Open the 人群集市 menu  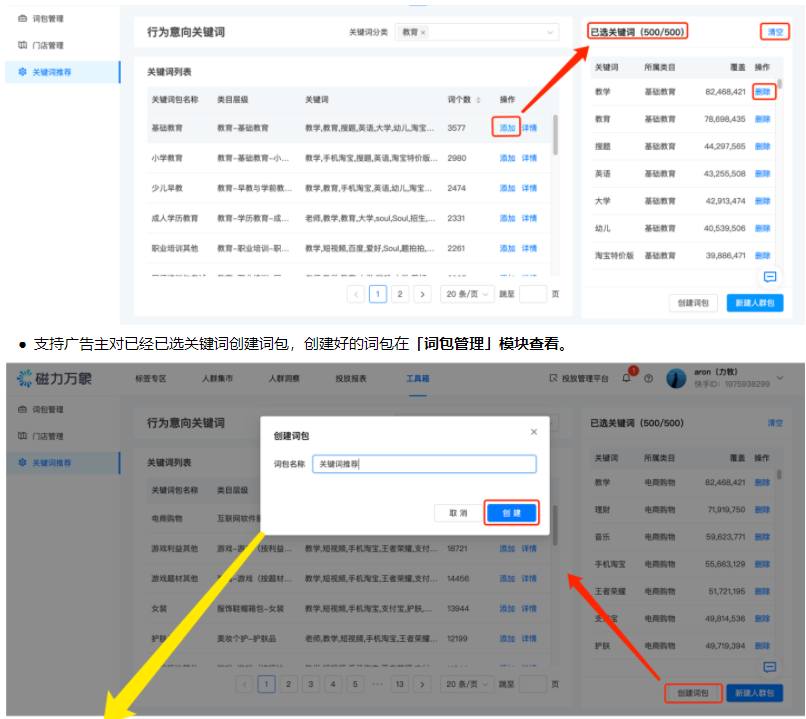(219, 378)
